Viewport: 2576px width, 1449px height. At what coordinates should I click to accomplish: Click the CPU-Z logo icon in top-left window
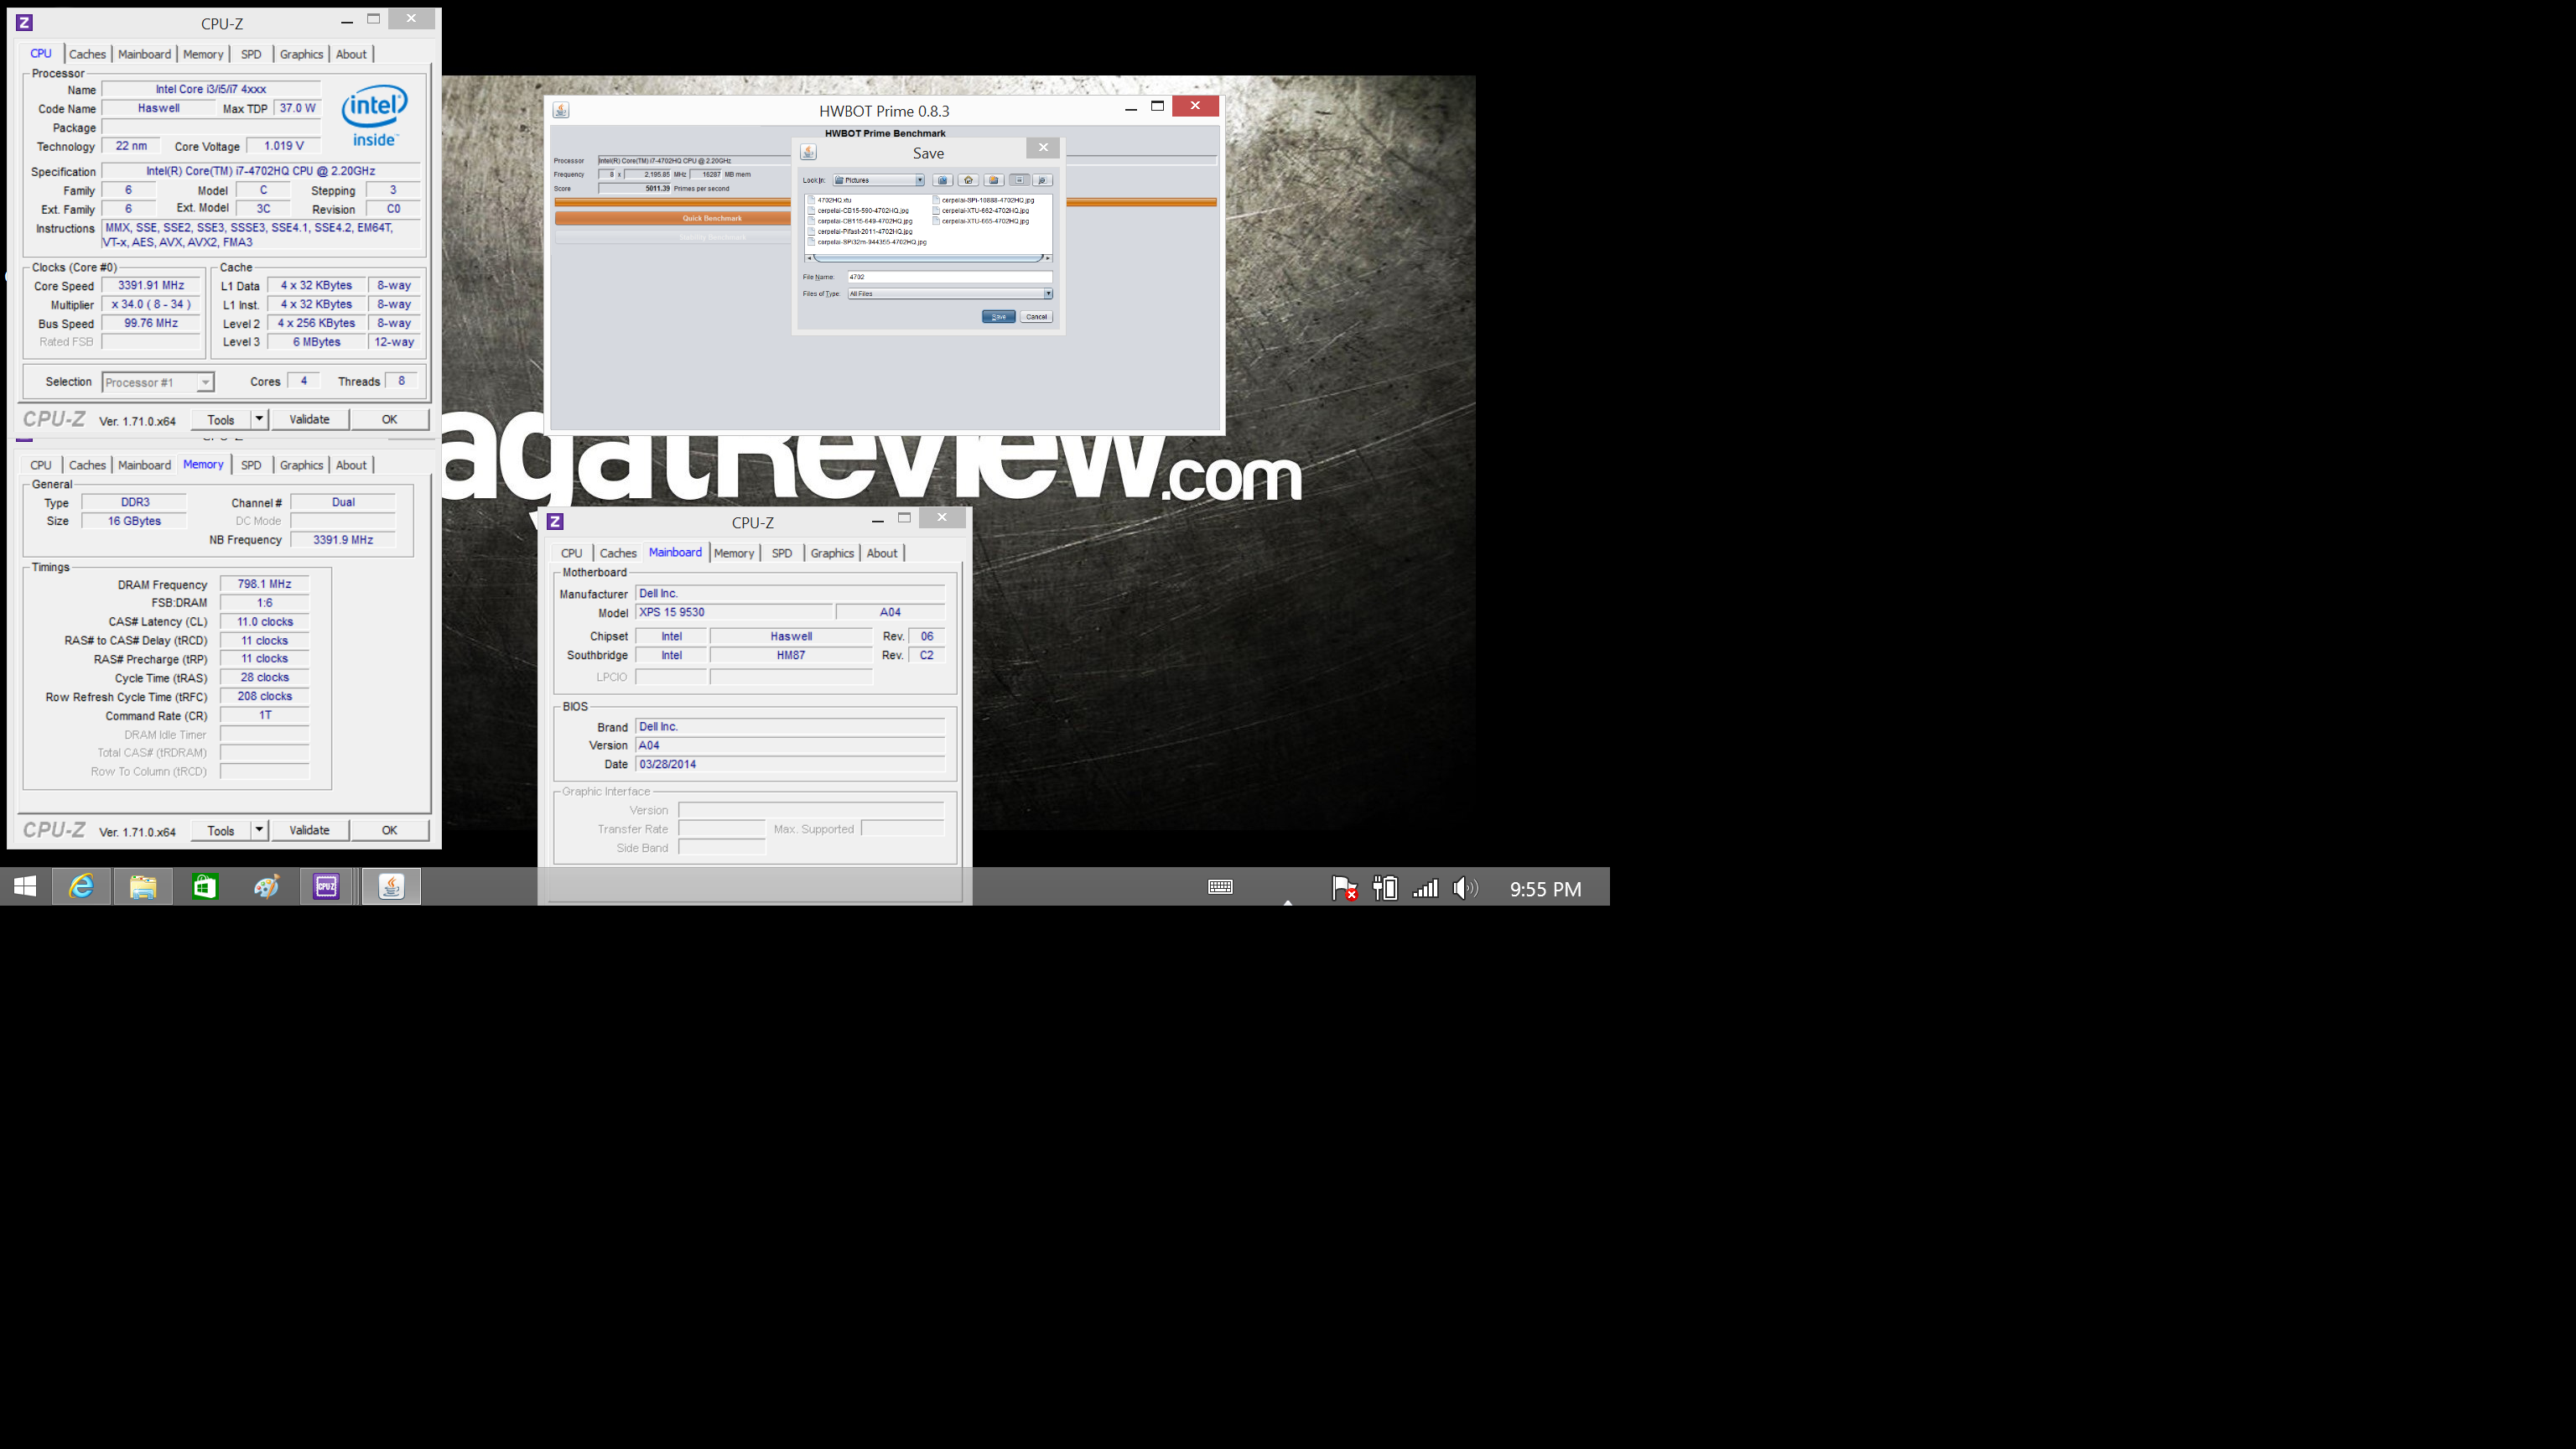(x=24, y=22)
